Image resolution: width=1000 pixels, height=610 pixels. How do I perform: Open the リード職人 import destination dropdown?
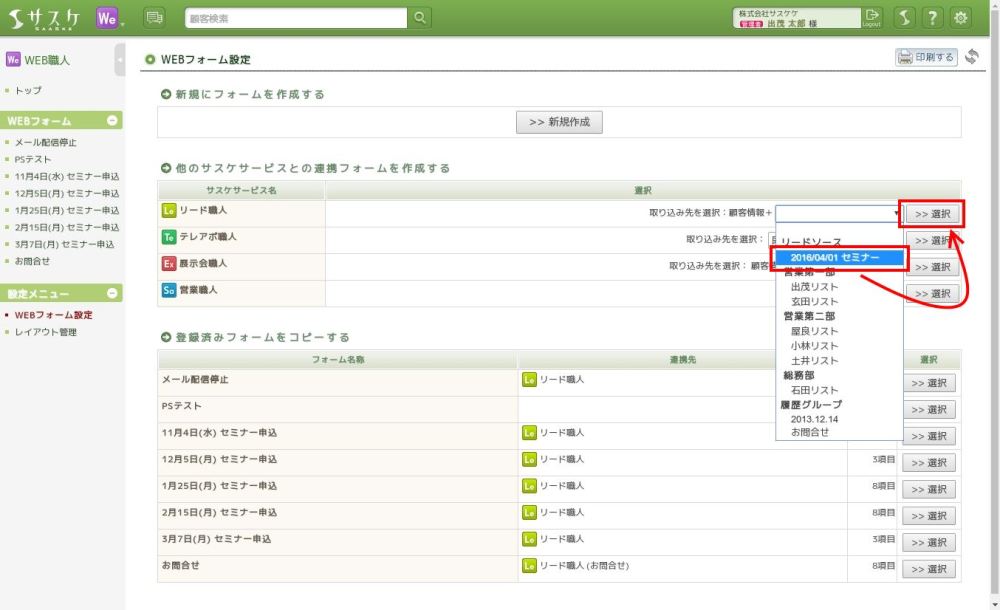[x=838, y=213]
